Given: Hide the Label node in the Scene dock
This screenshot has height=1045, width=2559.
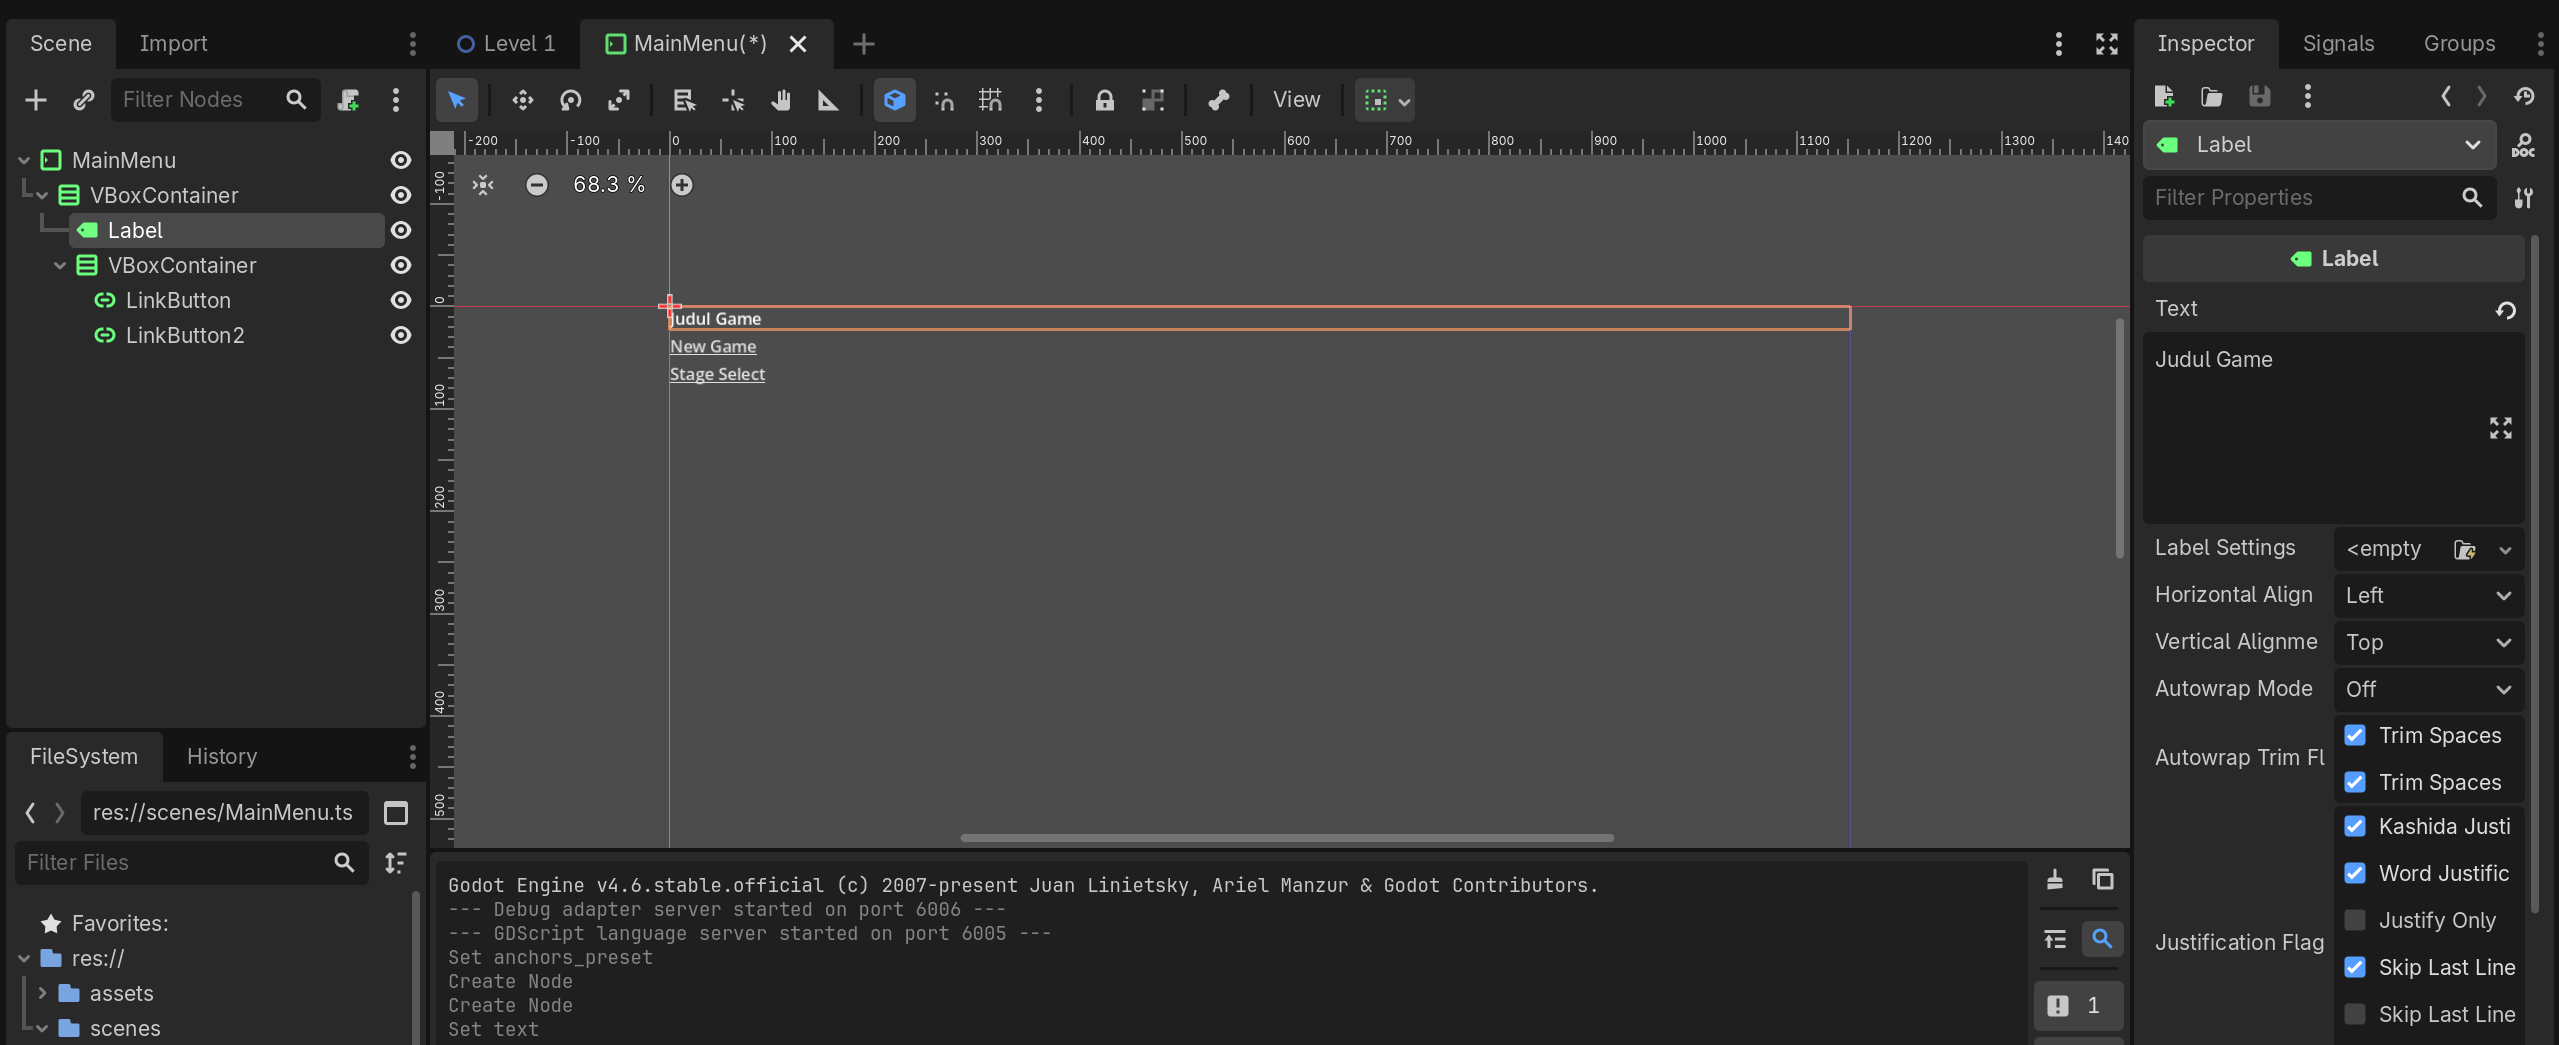Looking at the screenshot, I should (x=399, y=230).
